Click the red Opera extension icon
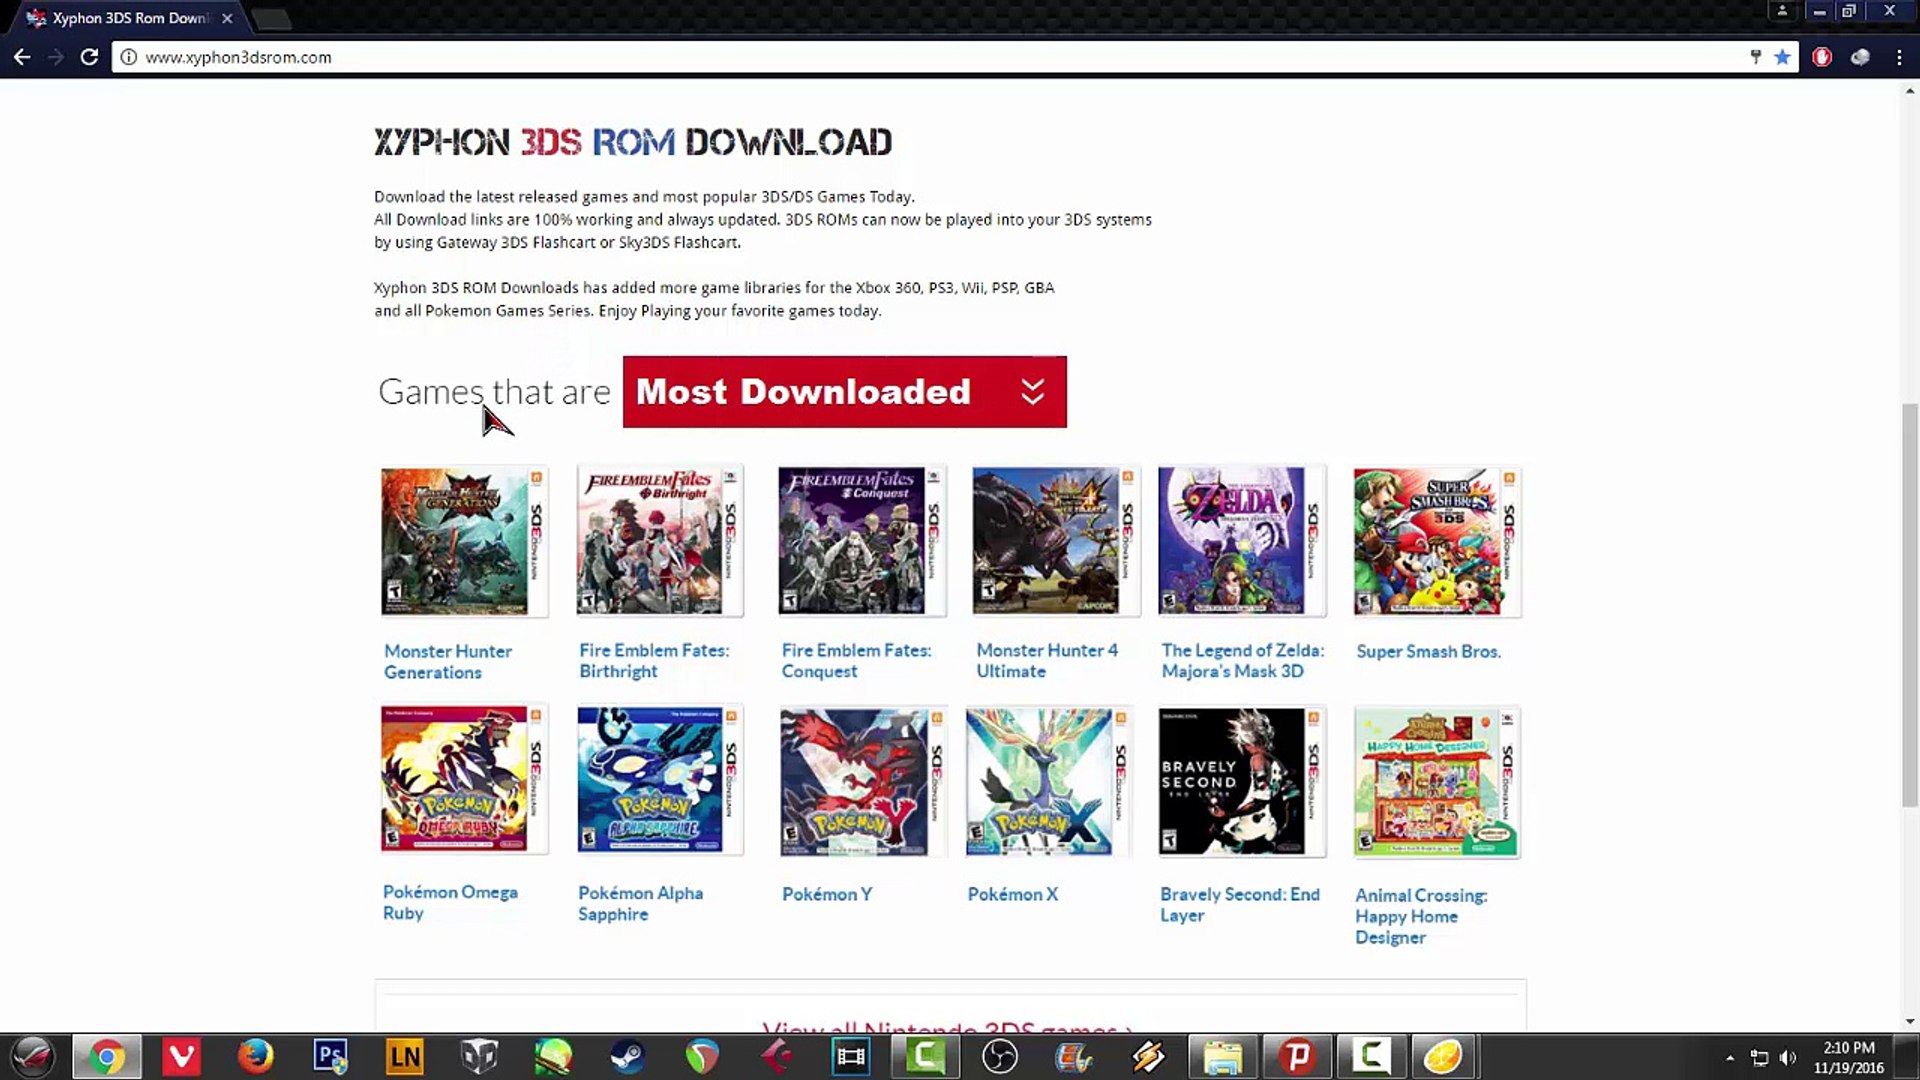Viewport: 1920px width, 1080px height. tap(1822, 57)
